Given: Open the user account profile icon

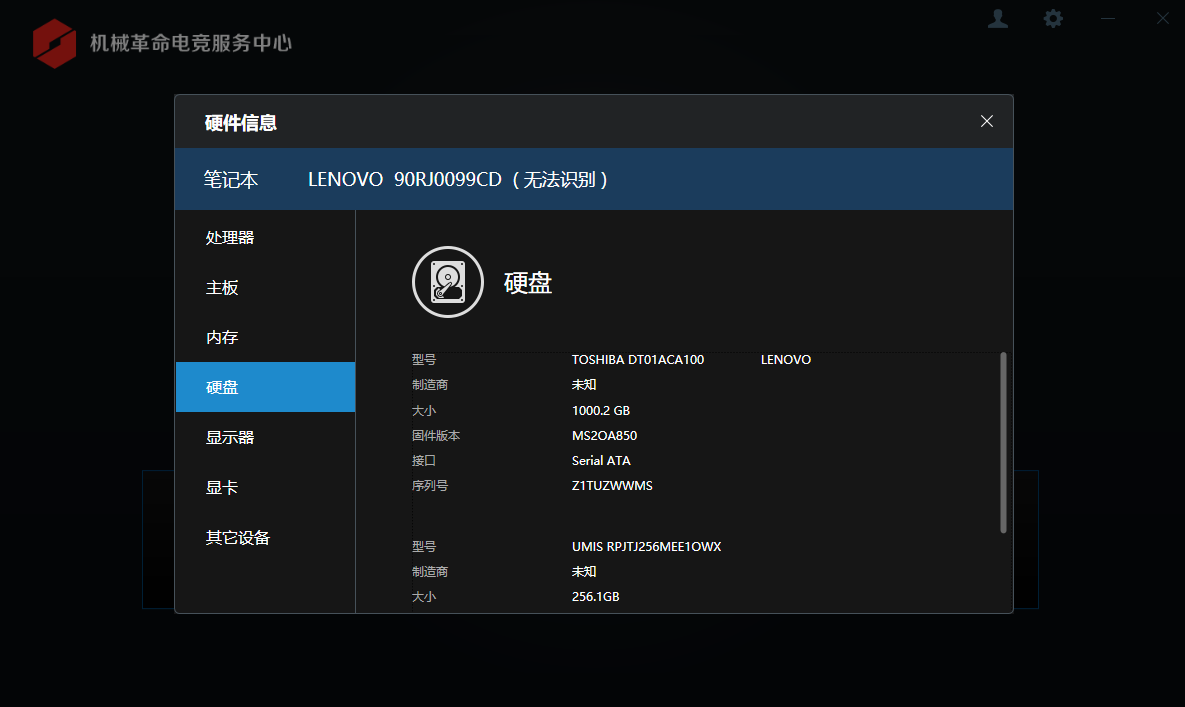Looking at the screenshot, I should point(998,19).
